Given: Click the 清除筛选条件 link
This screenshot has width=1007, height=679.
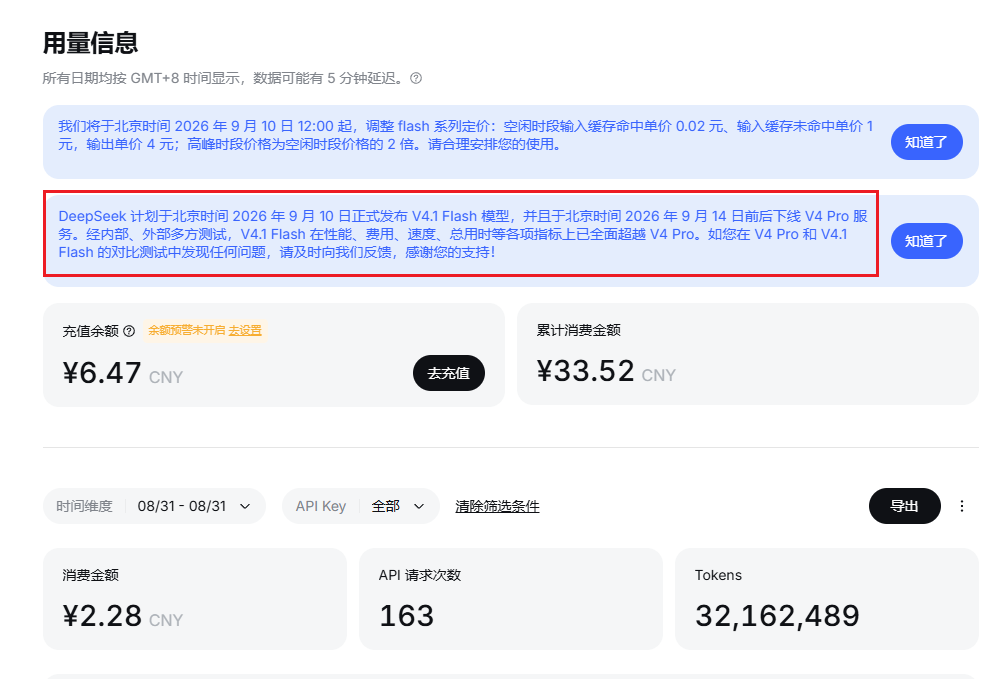Looking at the screenshot, I should pyautogui.click(x=497, y=506).
